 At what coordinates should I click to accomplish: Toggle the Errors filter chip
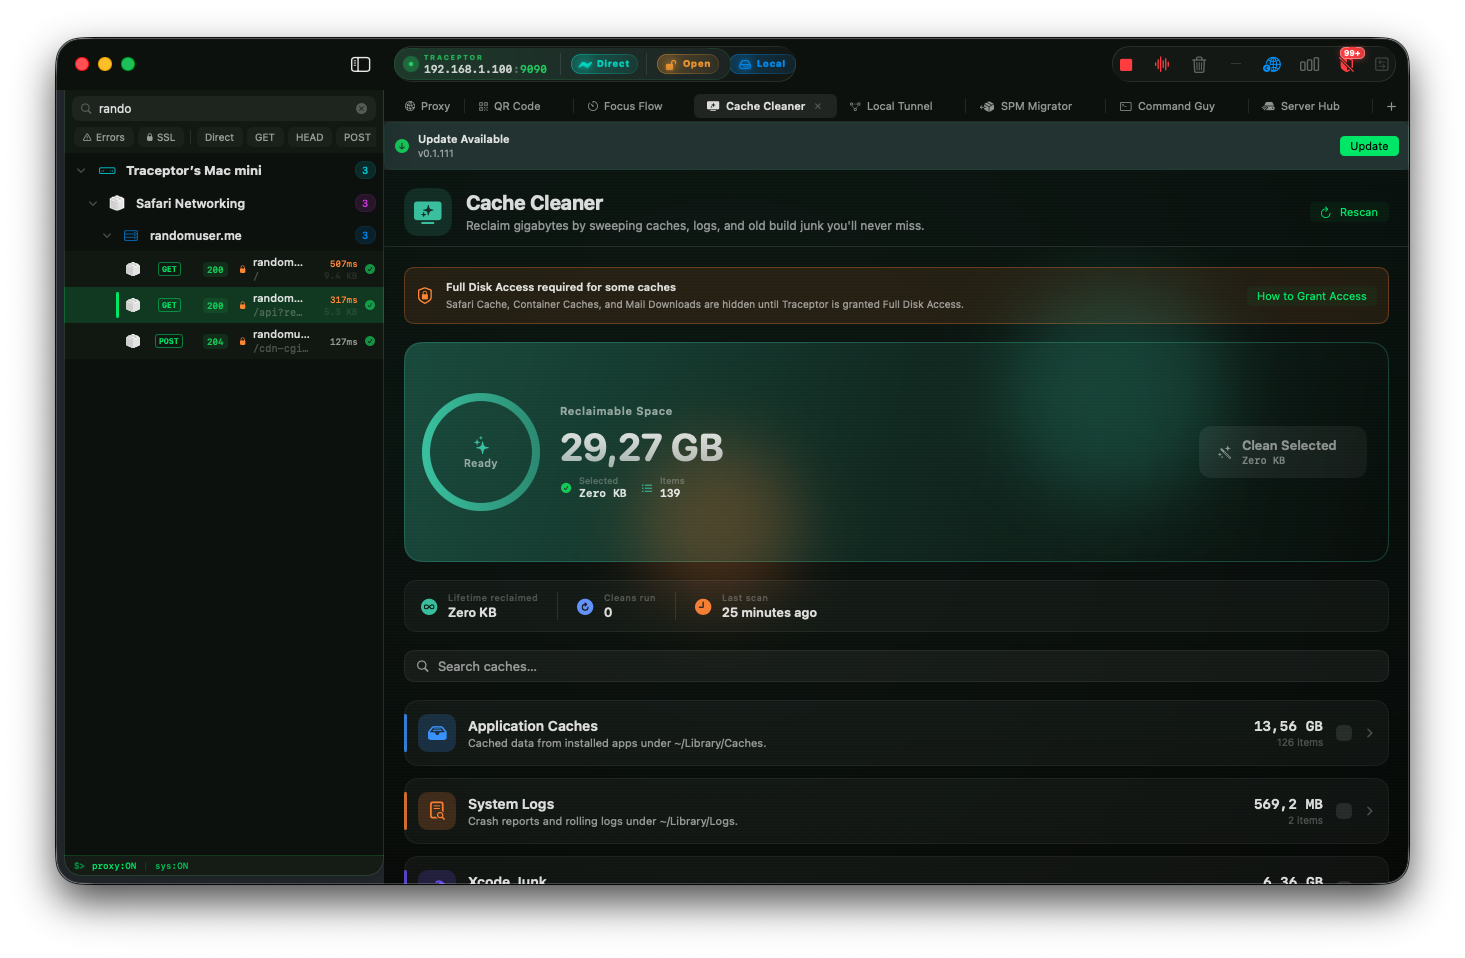click(x=104, y=138)
